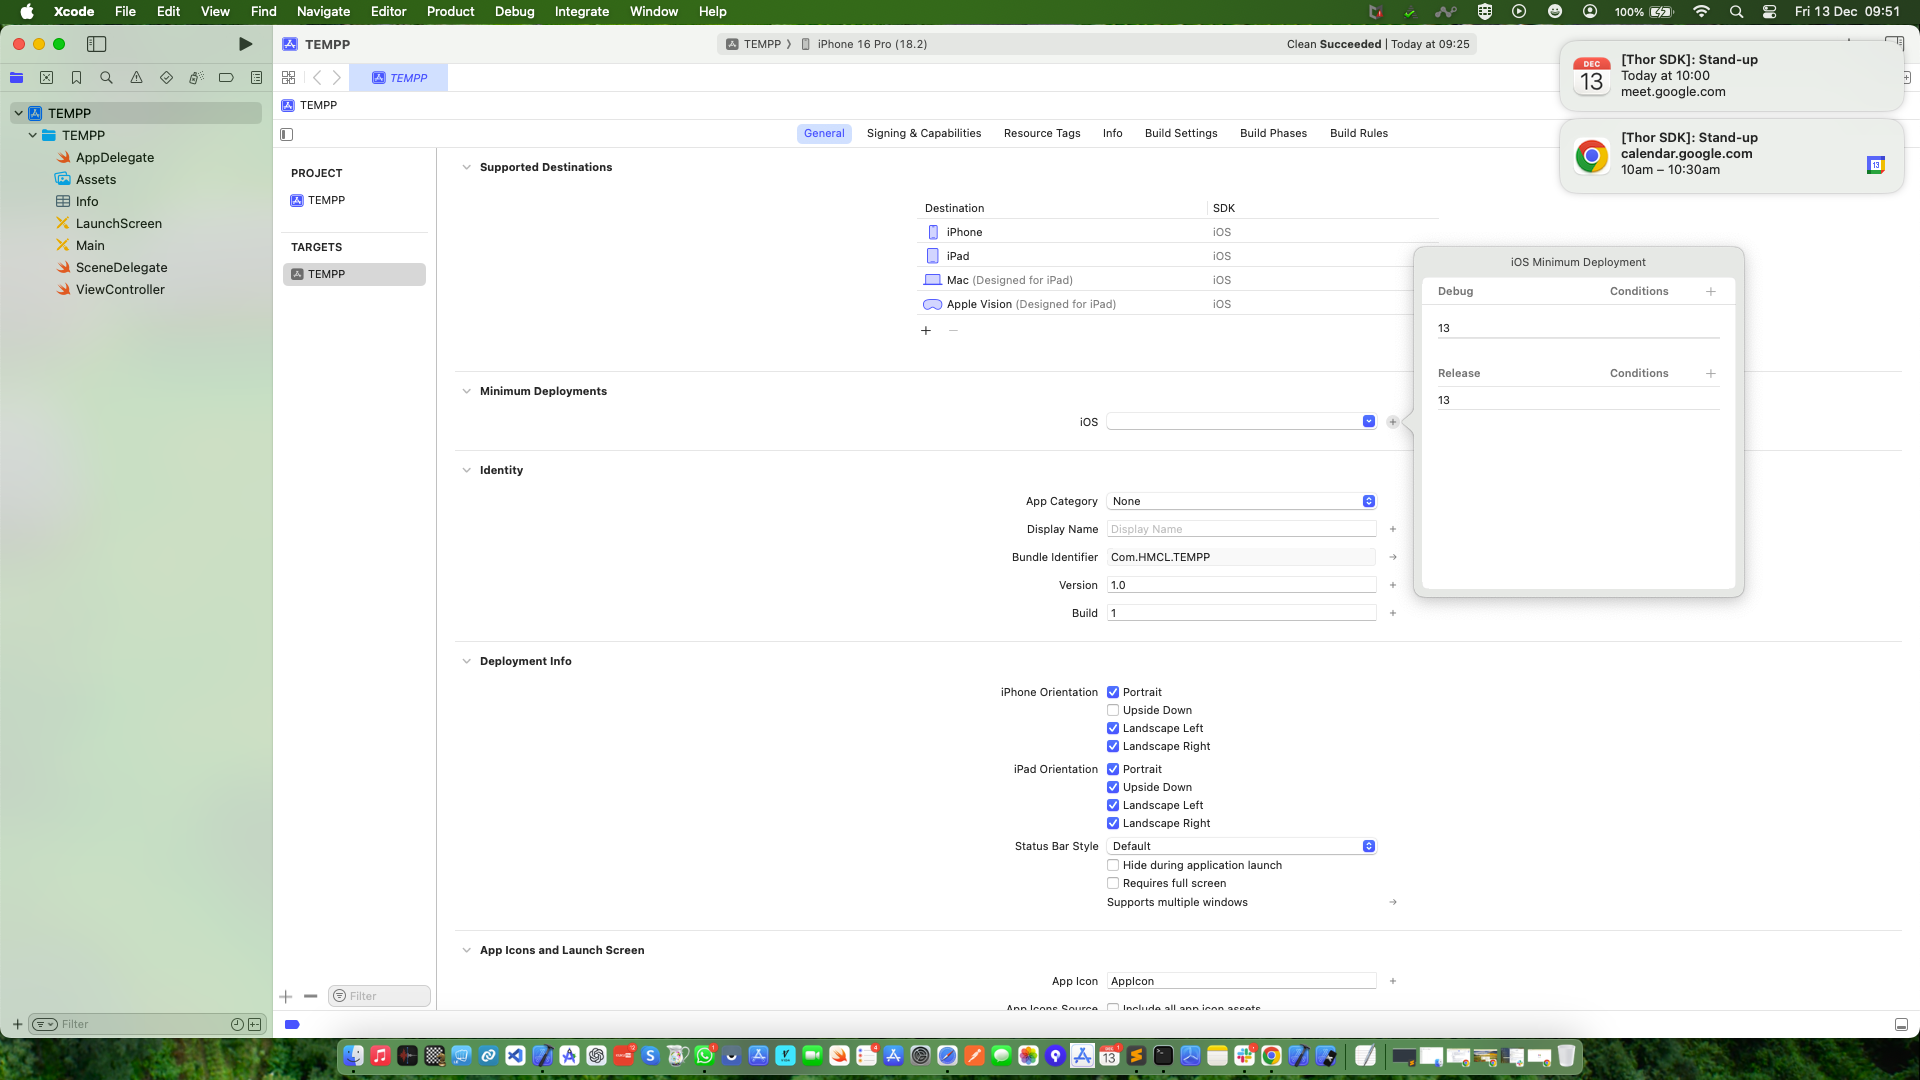Image resolution: width=1920 pixels, height=1080 pixels.
Task: Open the Debug navigator icon
Action: click(196, 77)
